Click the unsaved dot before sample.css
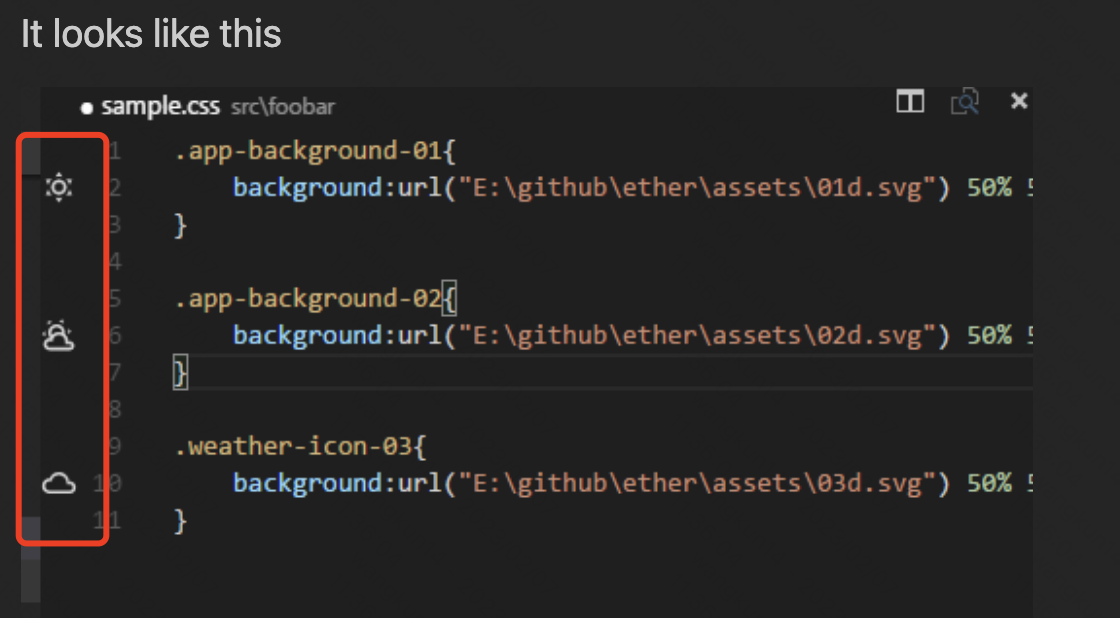 [x=87, y=107]
